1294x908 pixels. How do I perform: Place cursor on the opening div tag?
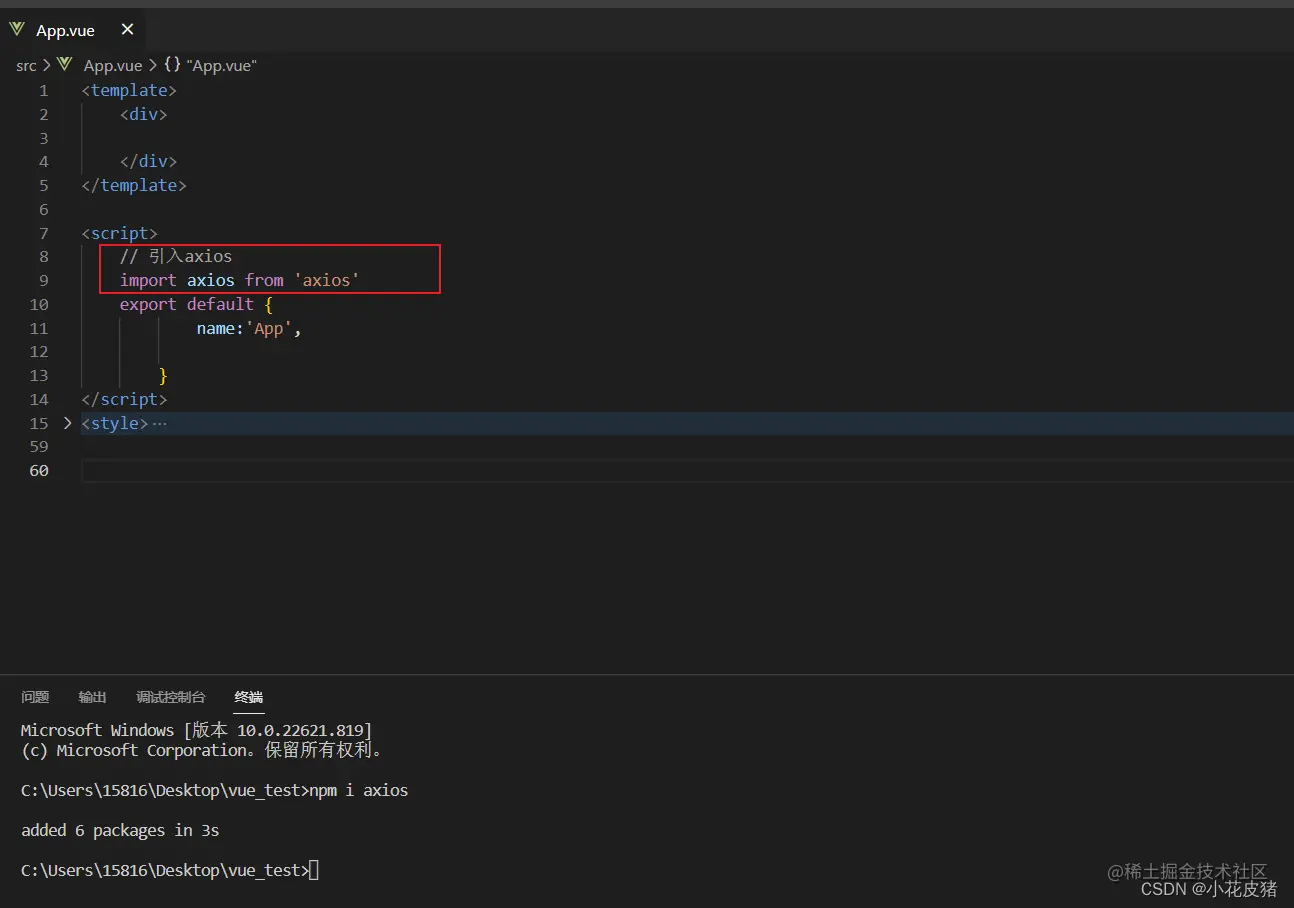143,114
